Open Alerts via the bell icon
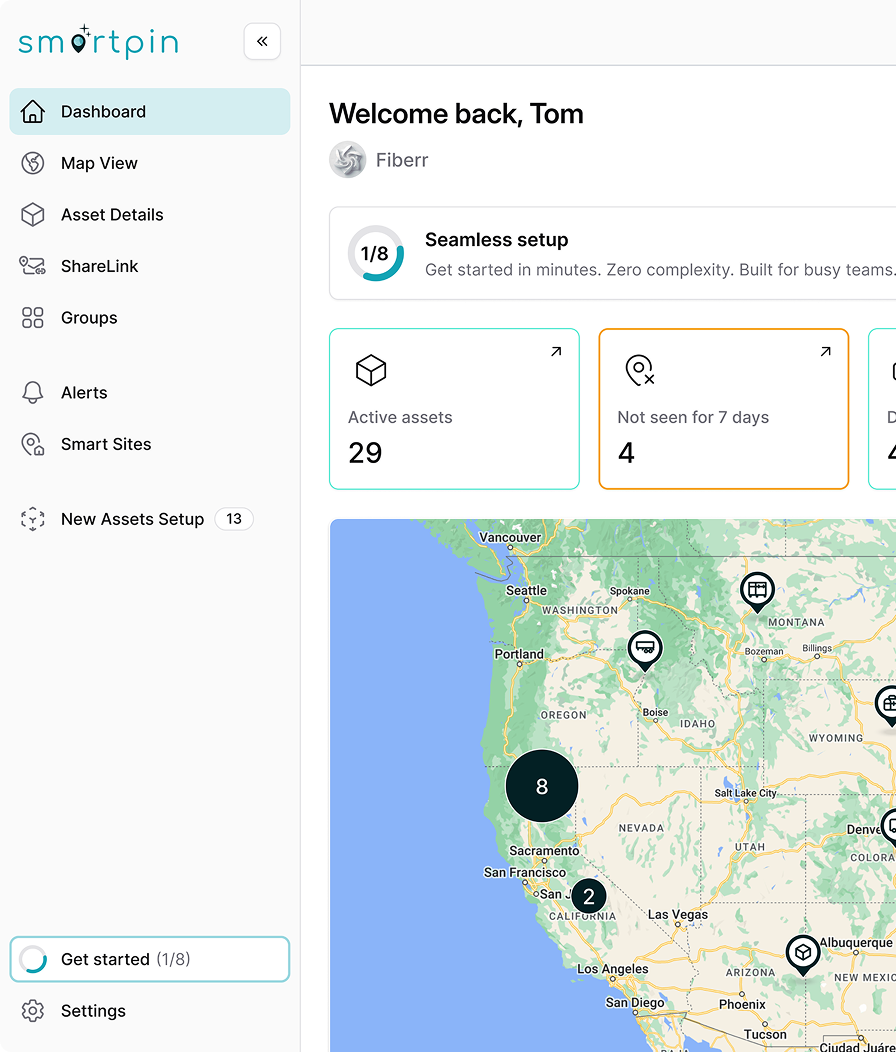The image size is (896, 1052). click(x=33, y=392)
